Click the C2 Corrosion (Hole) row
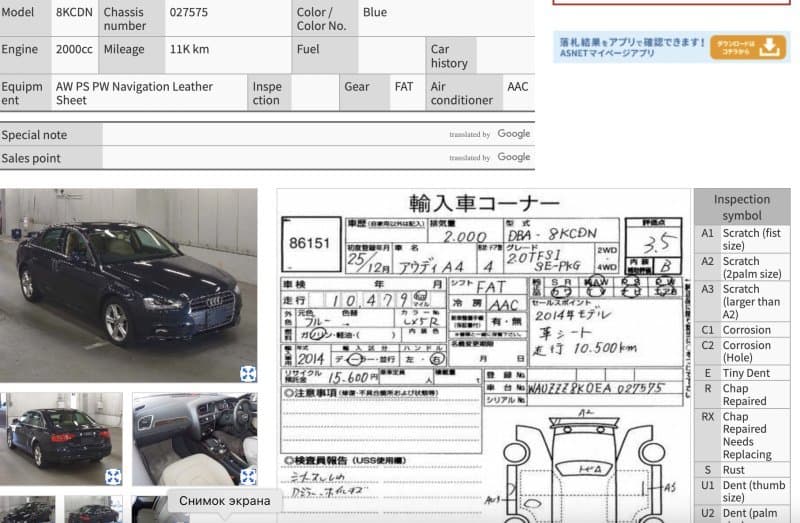Screen dimensions: 800x523 tap(742, 352)
